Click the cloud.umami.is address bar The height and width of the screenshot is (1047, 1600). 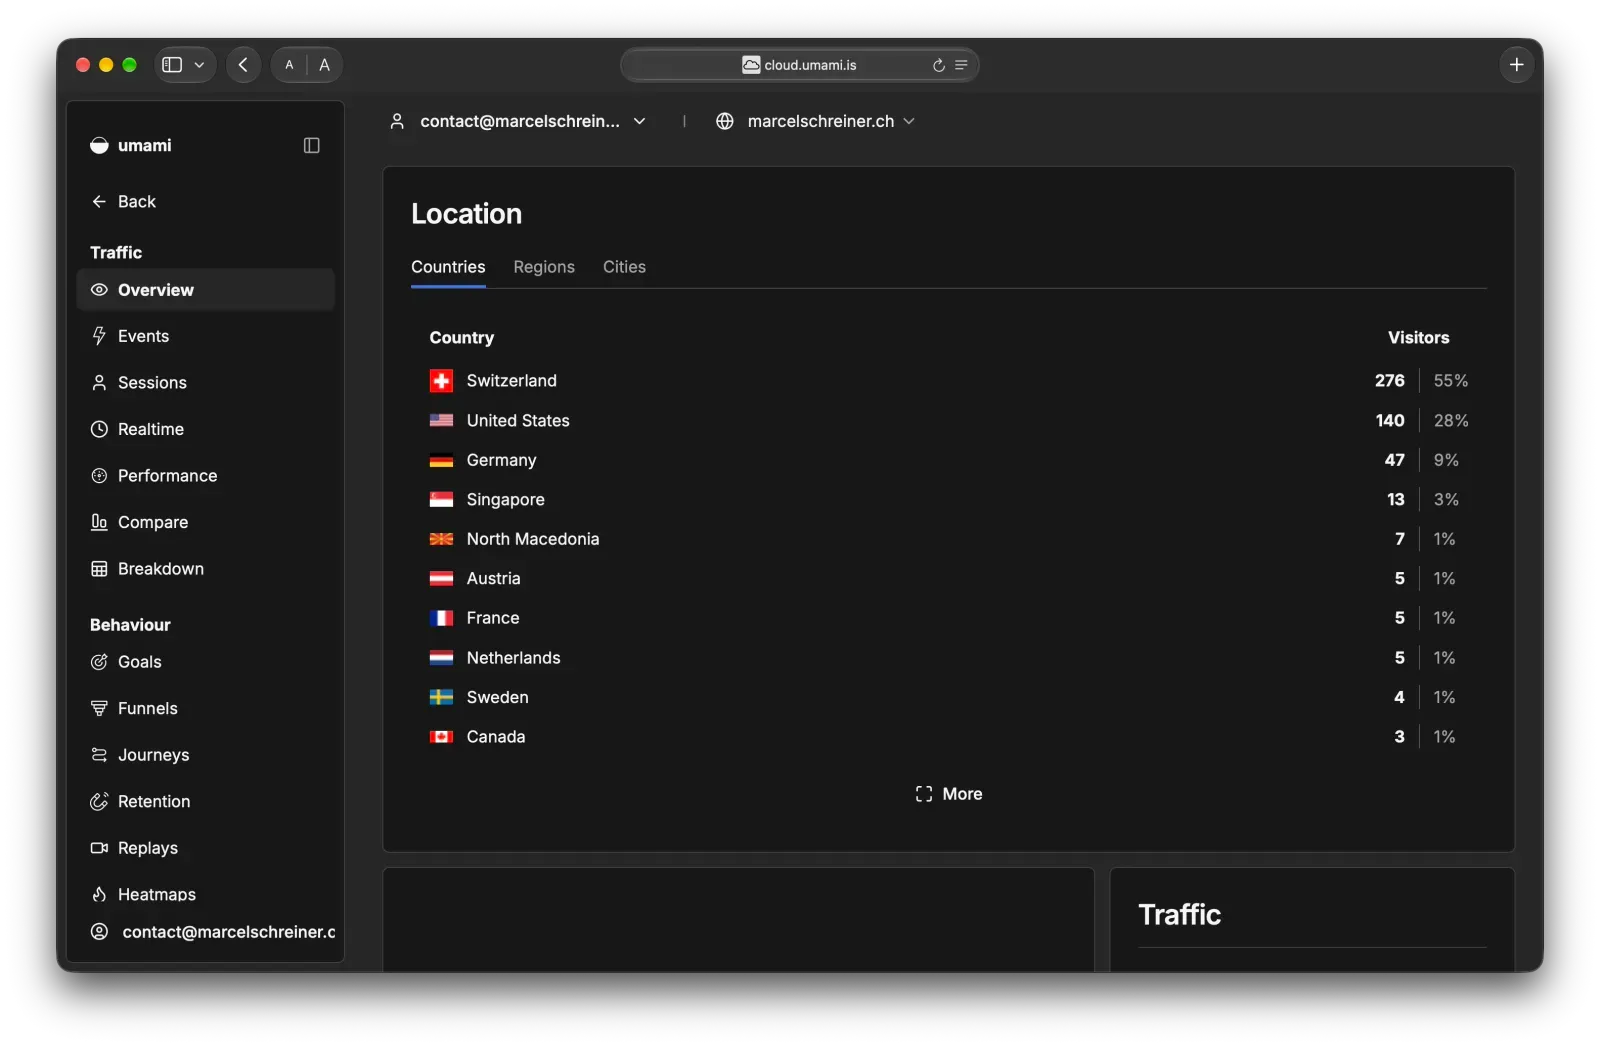[799, 65]
